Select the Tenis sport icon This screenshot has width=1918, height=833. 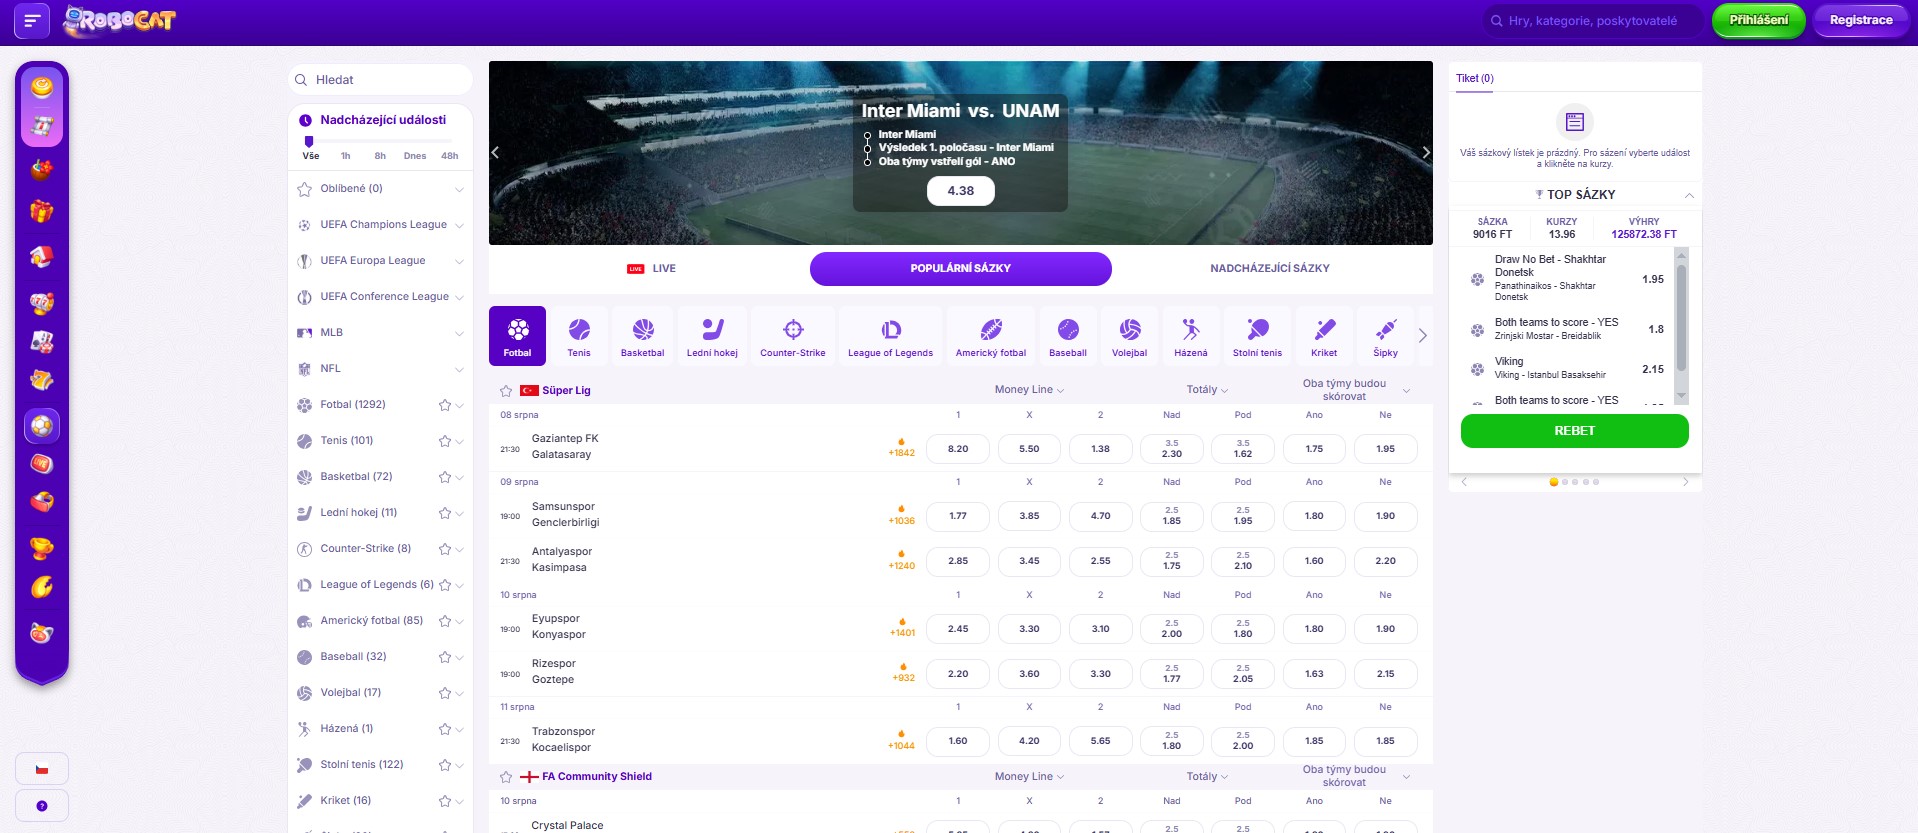click(x=579, y=336)
